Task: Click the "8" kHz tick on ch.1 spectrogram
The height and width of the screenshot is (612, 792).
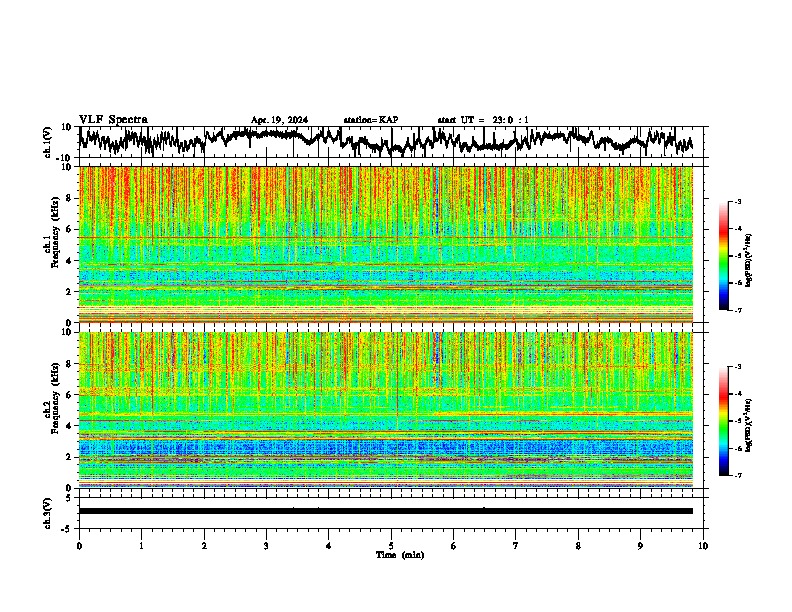Action: 69,198
